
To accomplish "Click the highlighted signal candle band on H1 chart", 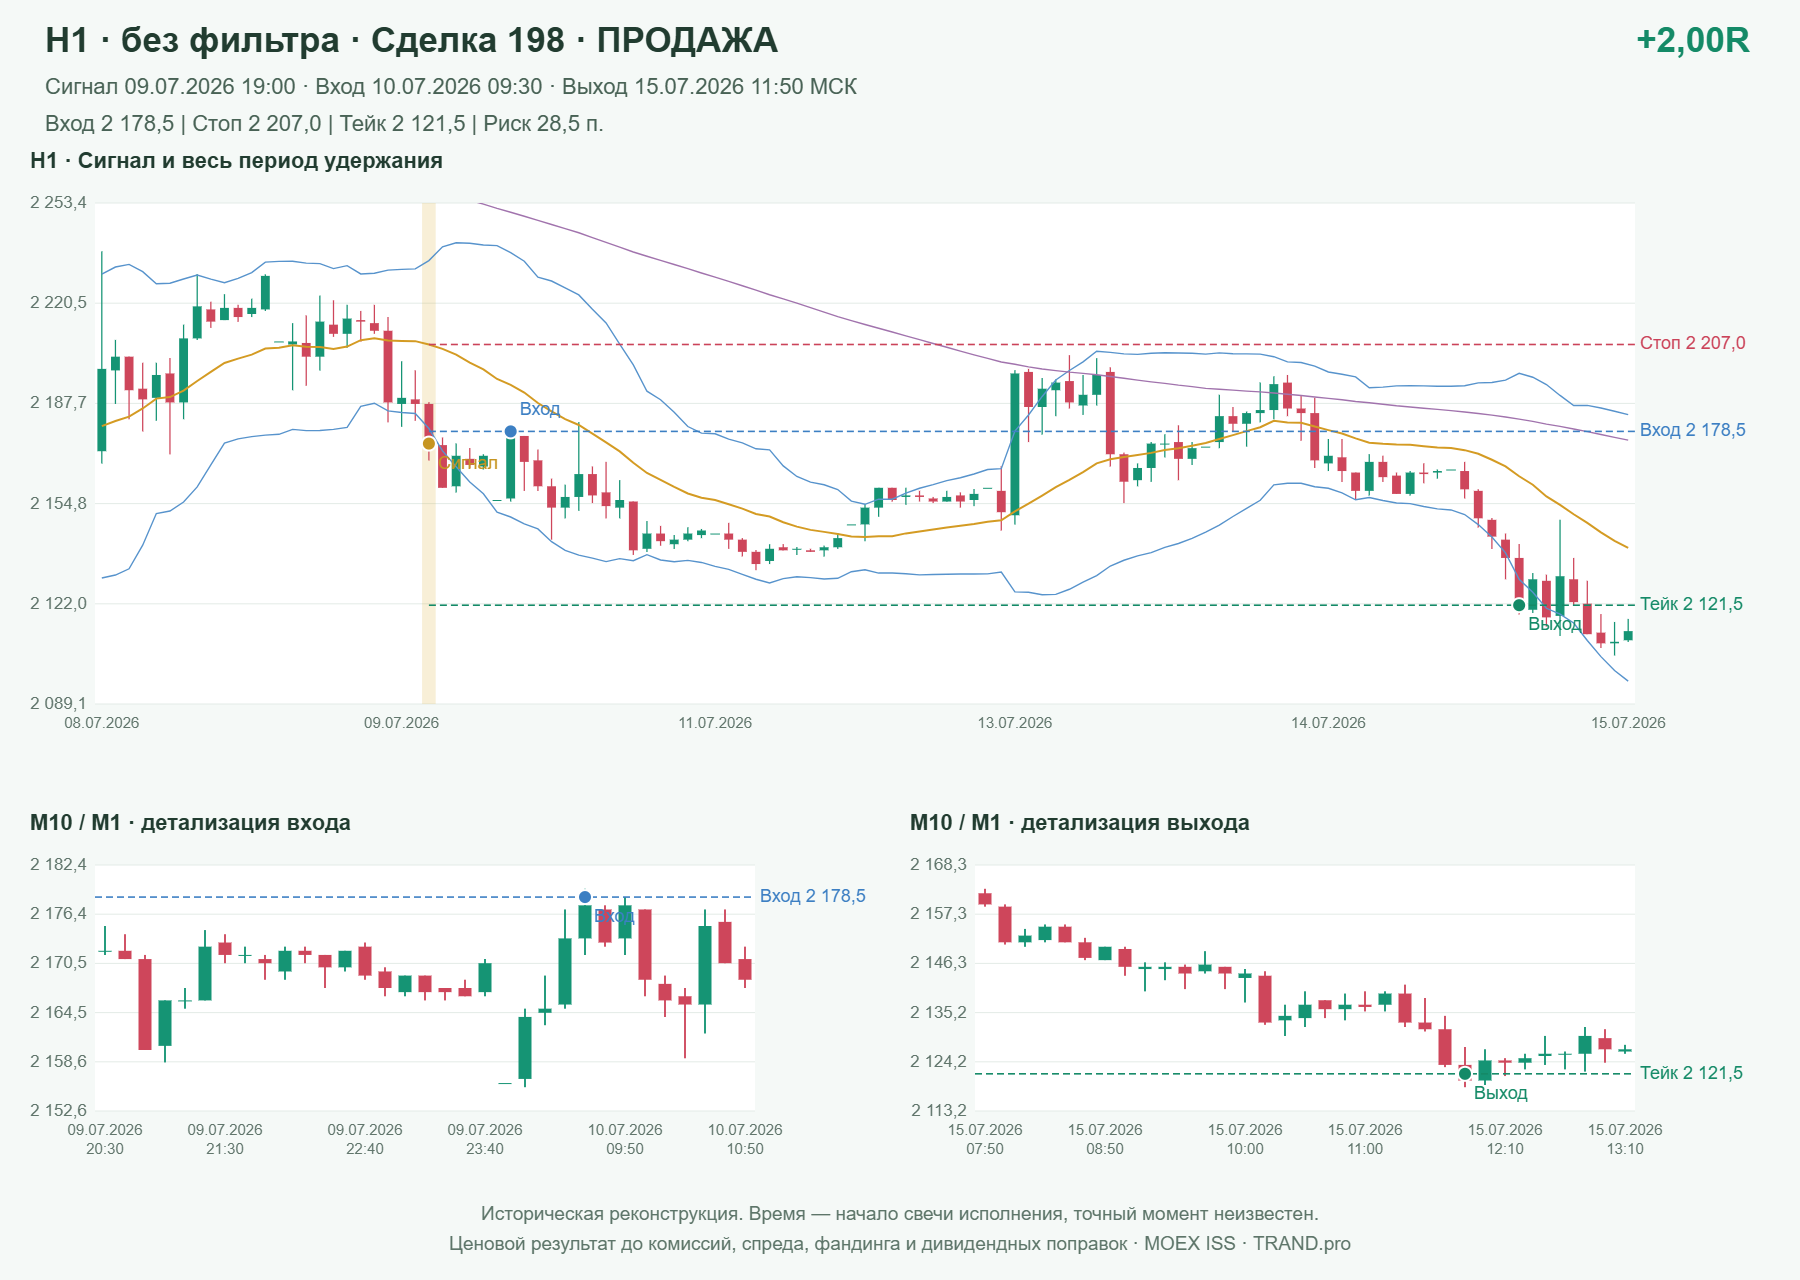I will pyautogui.click(x=429, y=453).
